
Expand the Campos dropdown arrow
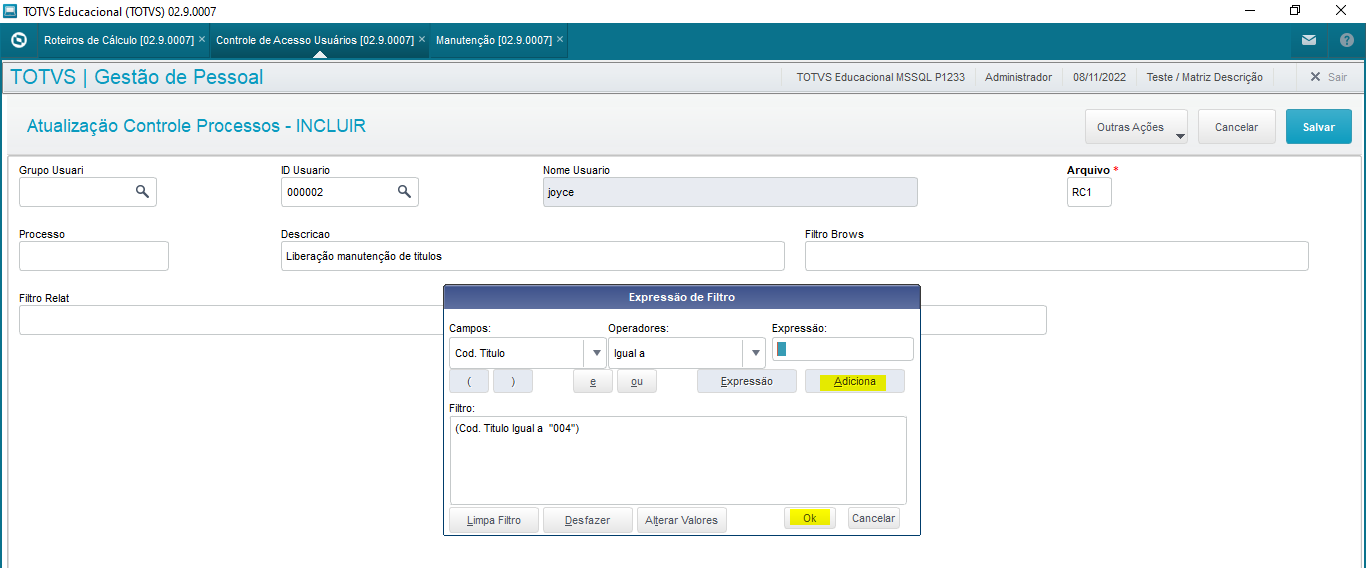pyautogui.click(x=596, y=353)
